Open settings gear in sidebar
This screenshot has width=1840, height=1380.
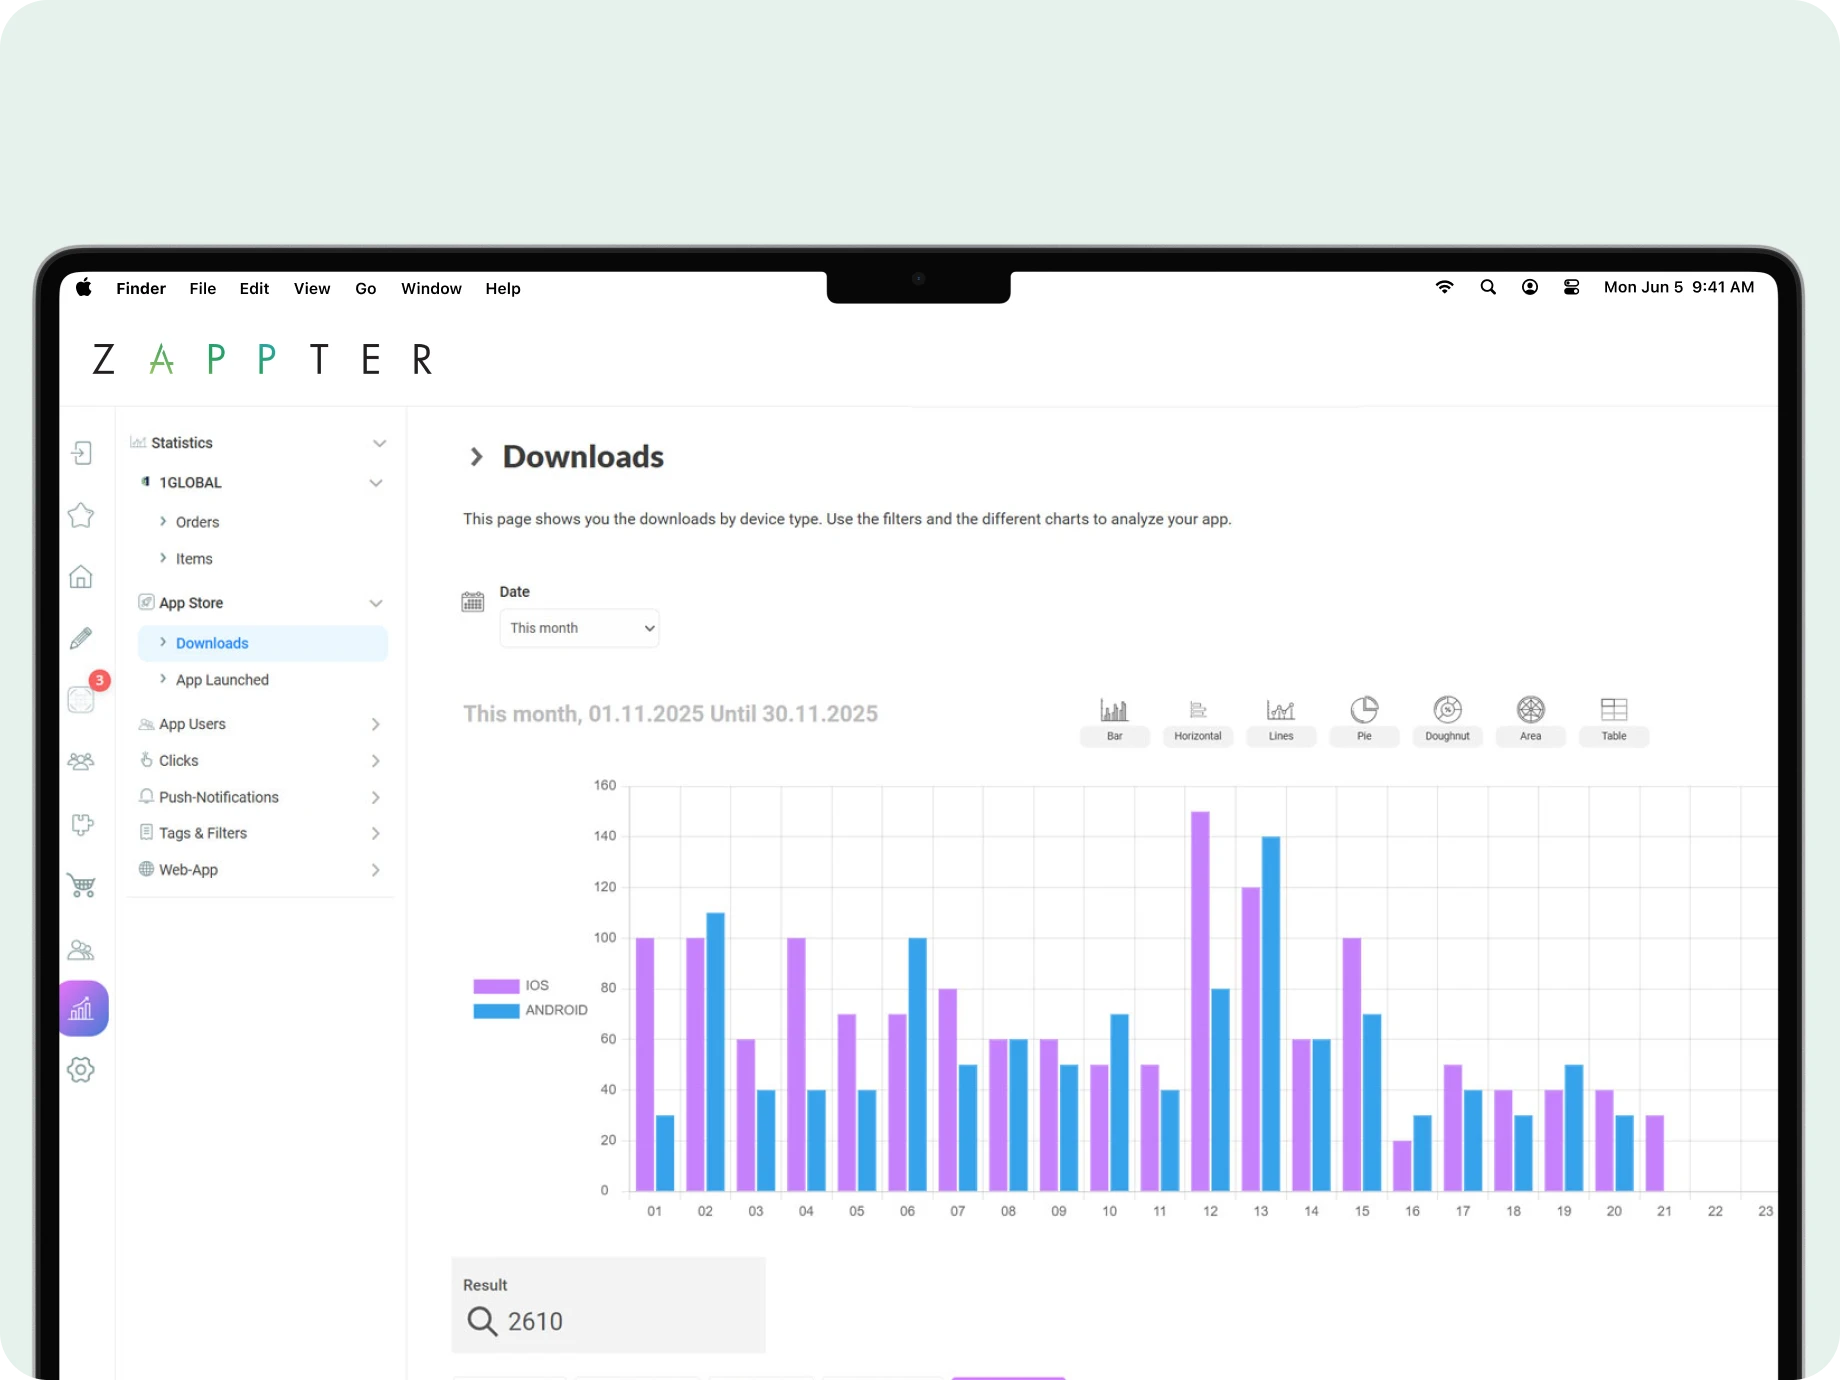pyautogui.click(x=81, y=1070)
